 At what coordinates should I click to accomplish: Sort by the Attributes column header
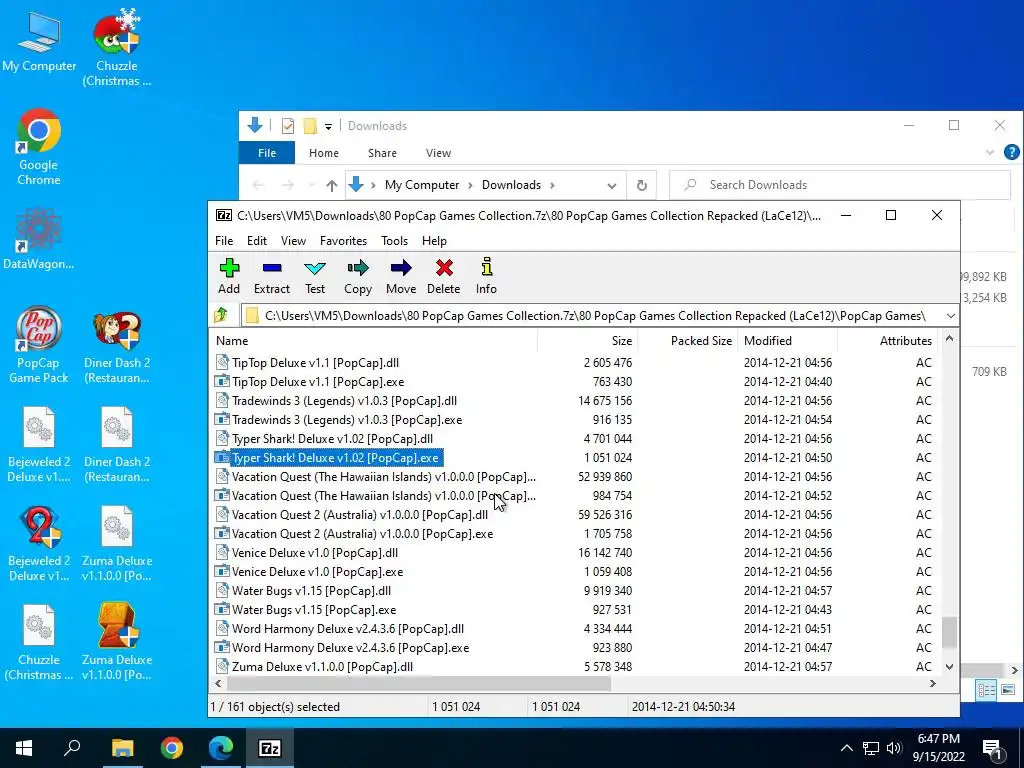pyautogui.click(x=888, y=341)
